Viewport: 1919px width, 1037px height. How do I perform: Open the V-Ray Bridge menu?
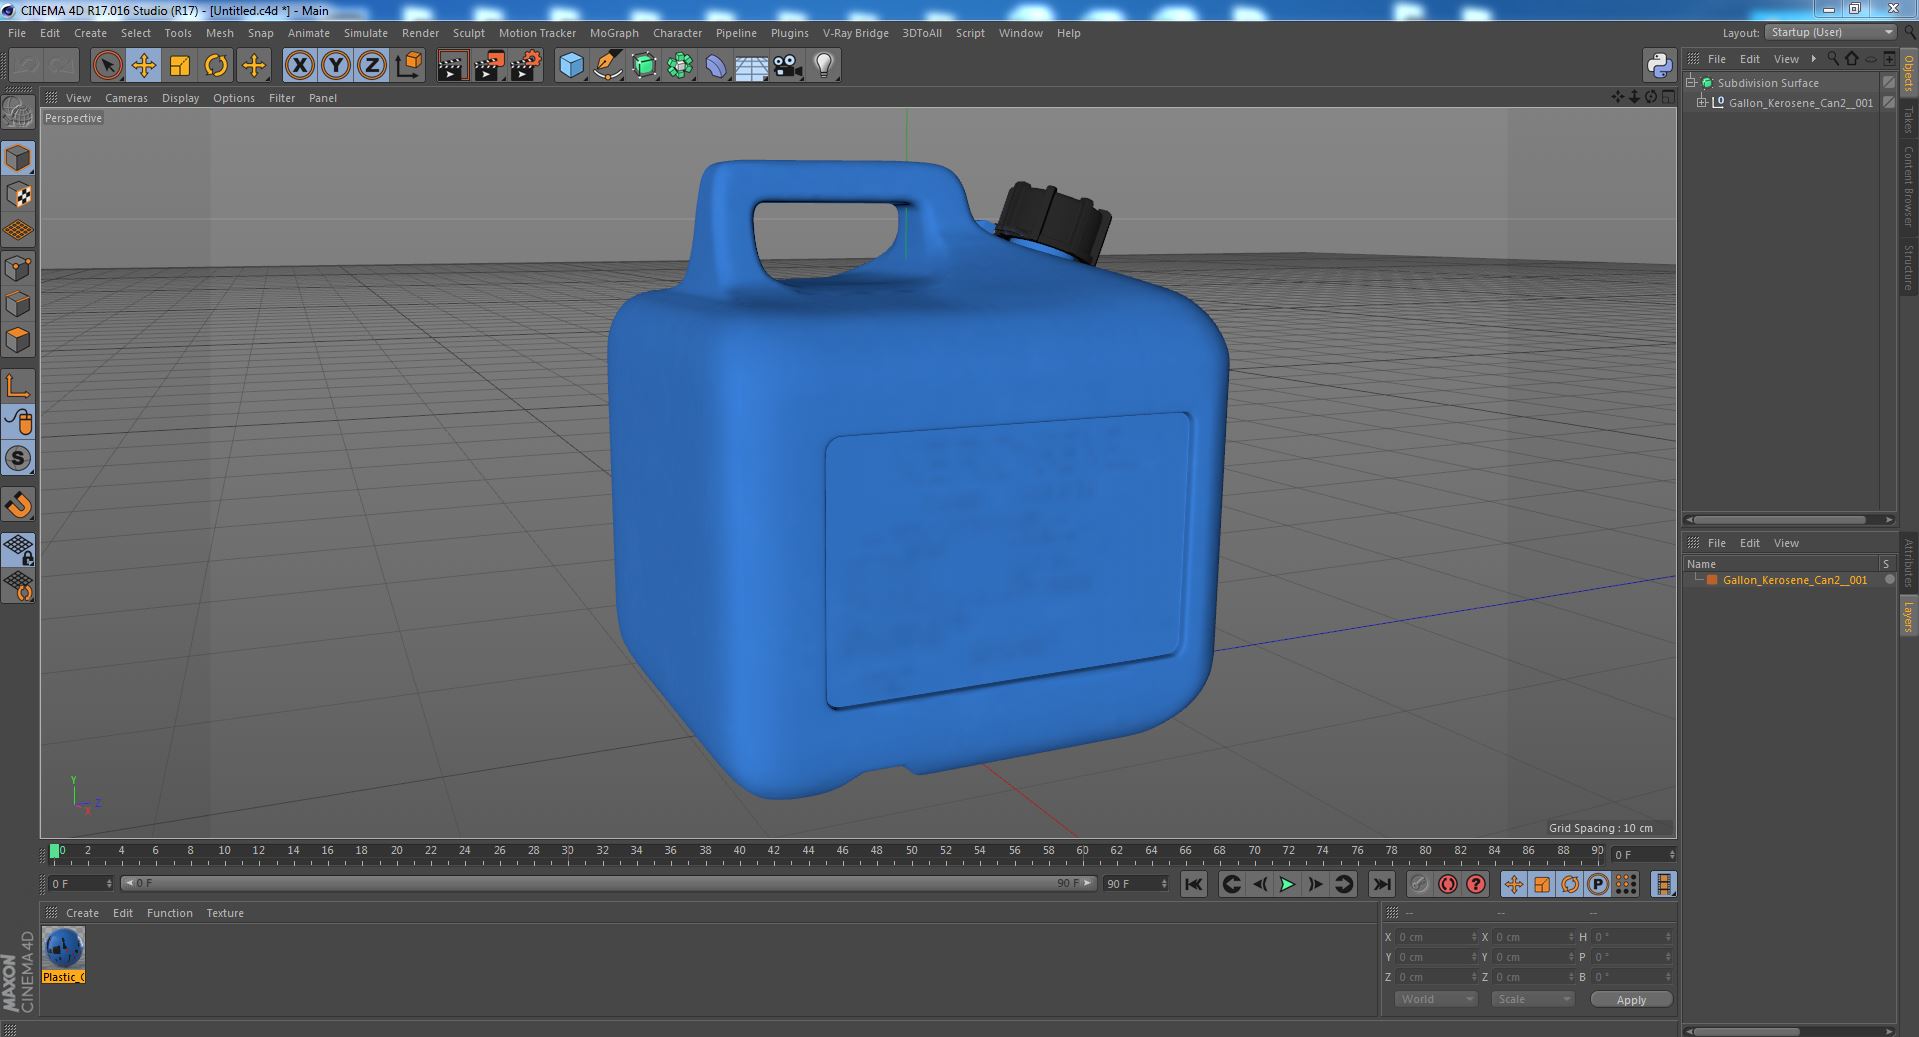click(855, 33)
